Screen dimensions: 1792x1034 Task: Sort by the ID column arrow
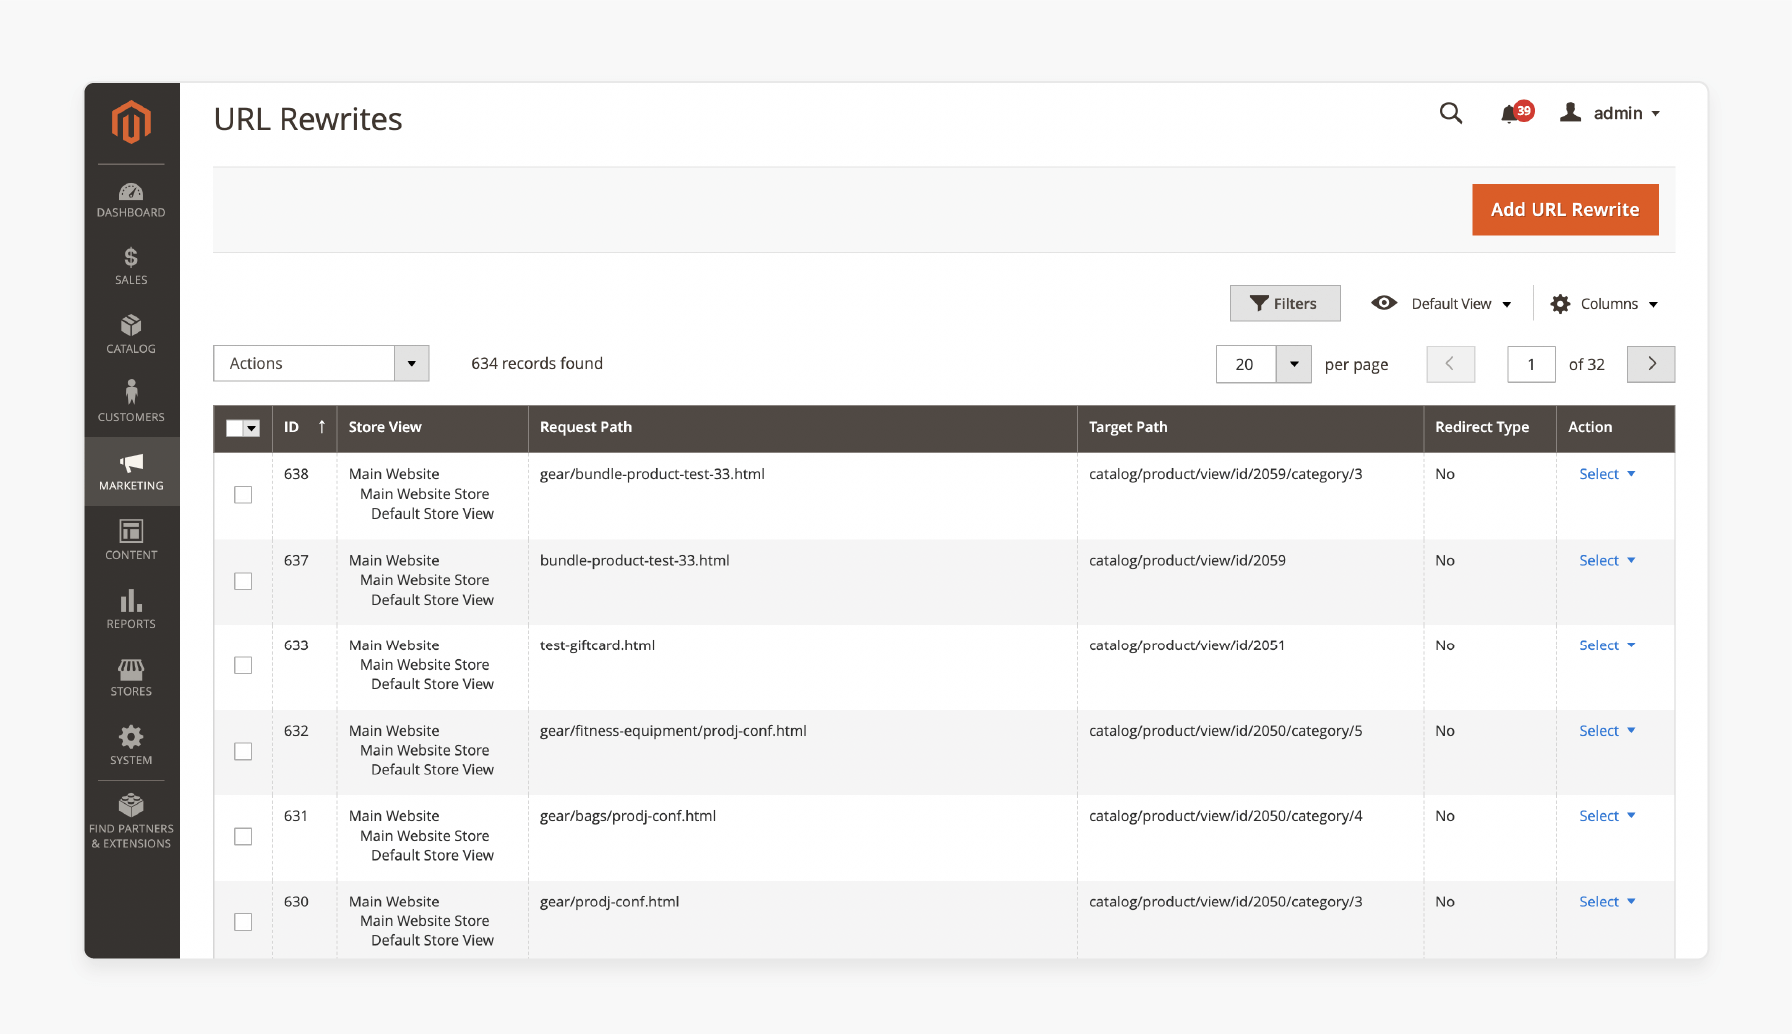(322, 427)
